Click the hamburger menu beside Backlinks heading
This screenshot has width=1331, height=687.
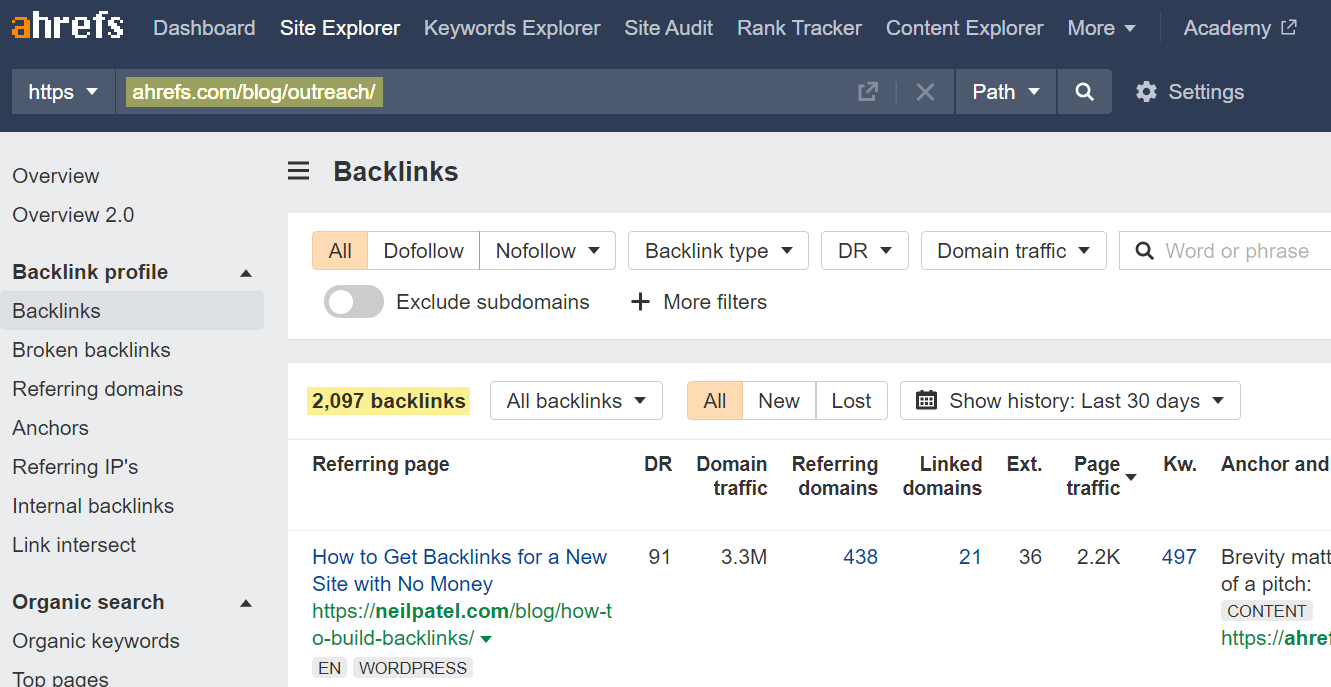click(298, 171)
